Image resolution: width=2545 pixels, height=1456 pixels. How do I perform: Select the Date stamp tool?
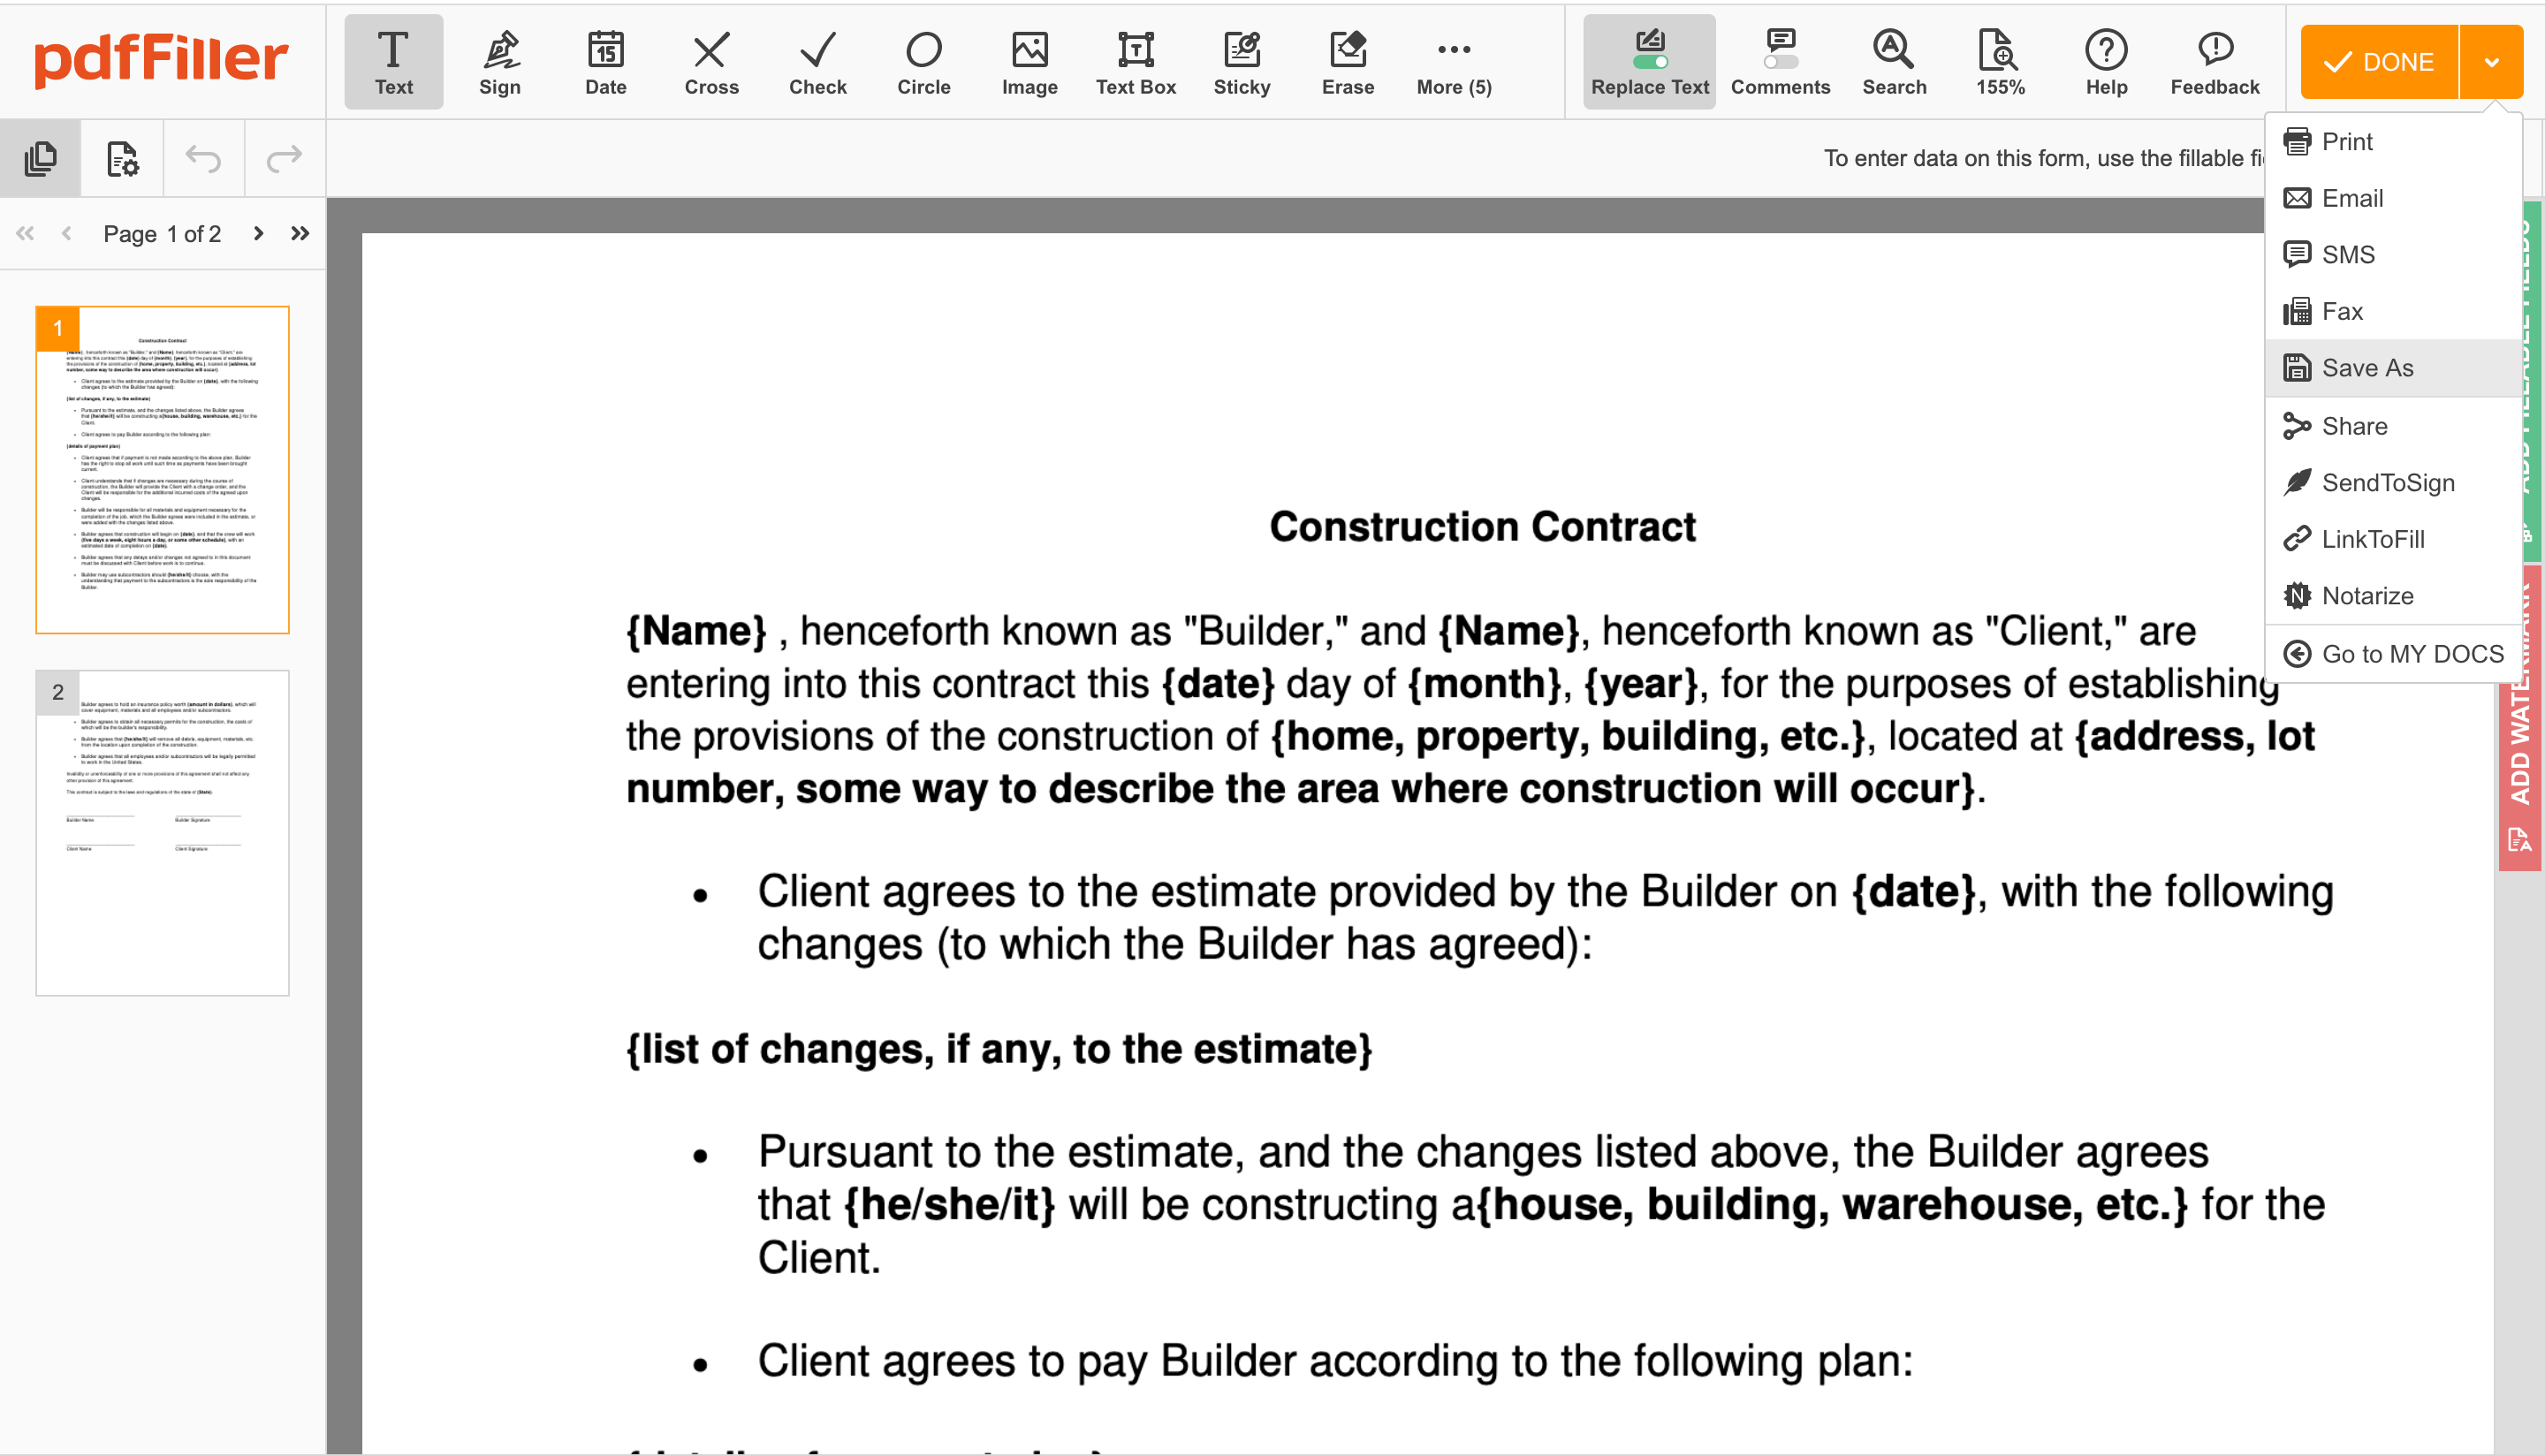(x=604, y=61)
